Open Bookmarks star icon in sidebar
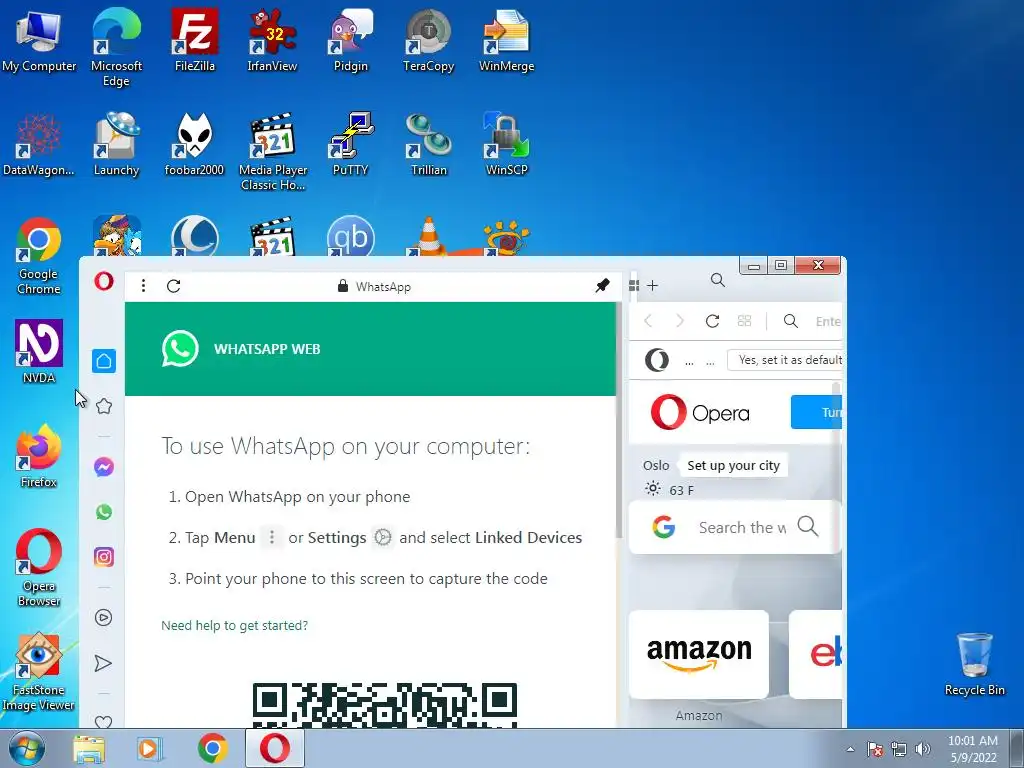This screenshot has width=1024, height=768. coord(104,406)
